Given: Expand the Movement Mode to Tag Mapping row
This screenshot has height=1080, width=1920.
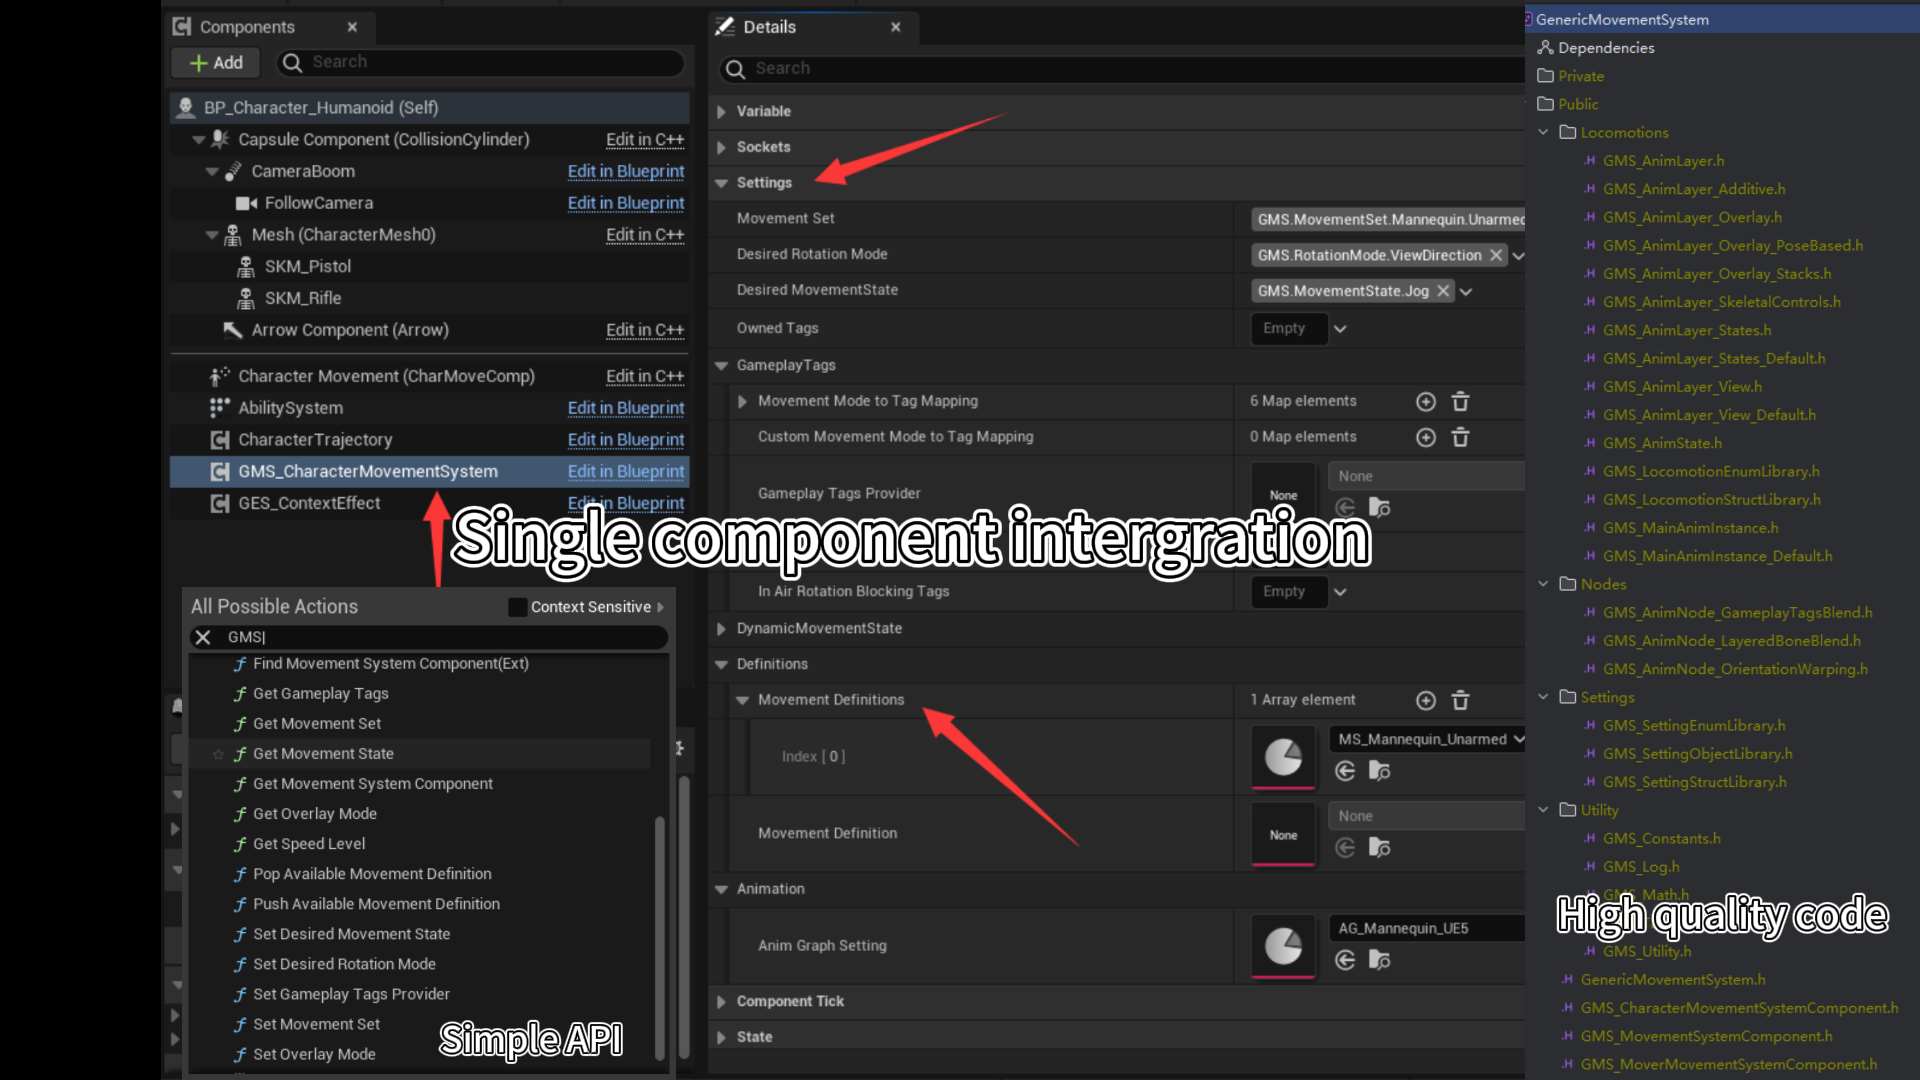Looking at the screenshot, I should coord(742,401).
